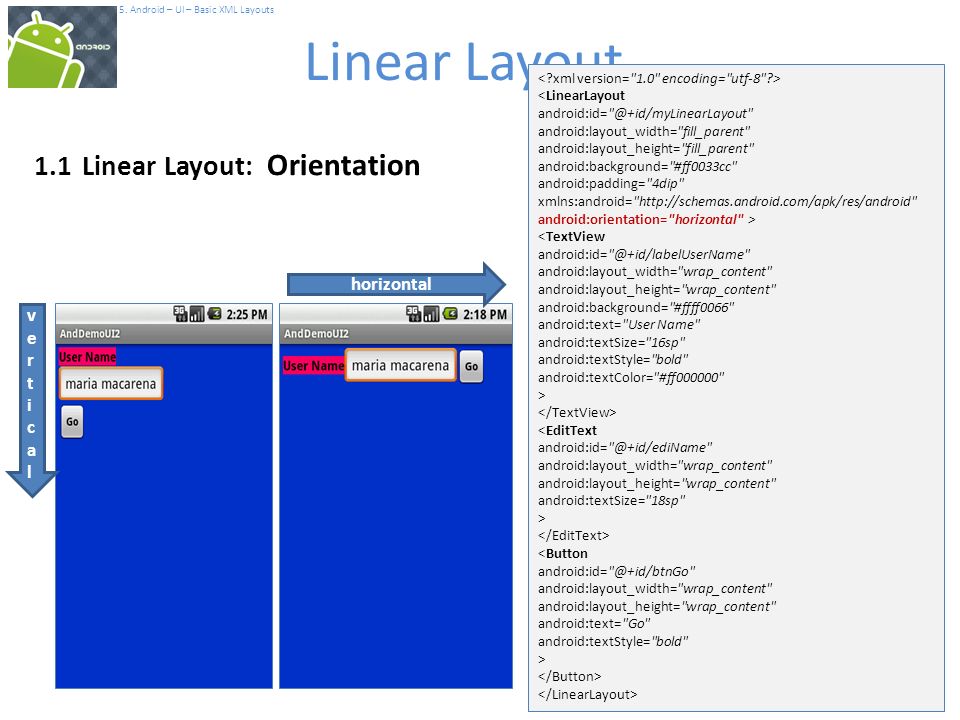Click the android:textSize="16sp" line
The width and height of the screenshot is (960, 720).
(x=612, y=342)
